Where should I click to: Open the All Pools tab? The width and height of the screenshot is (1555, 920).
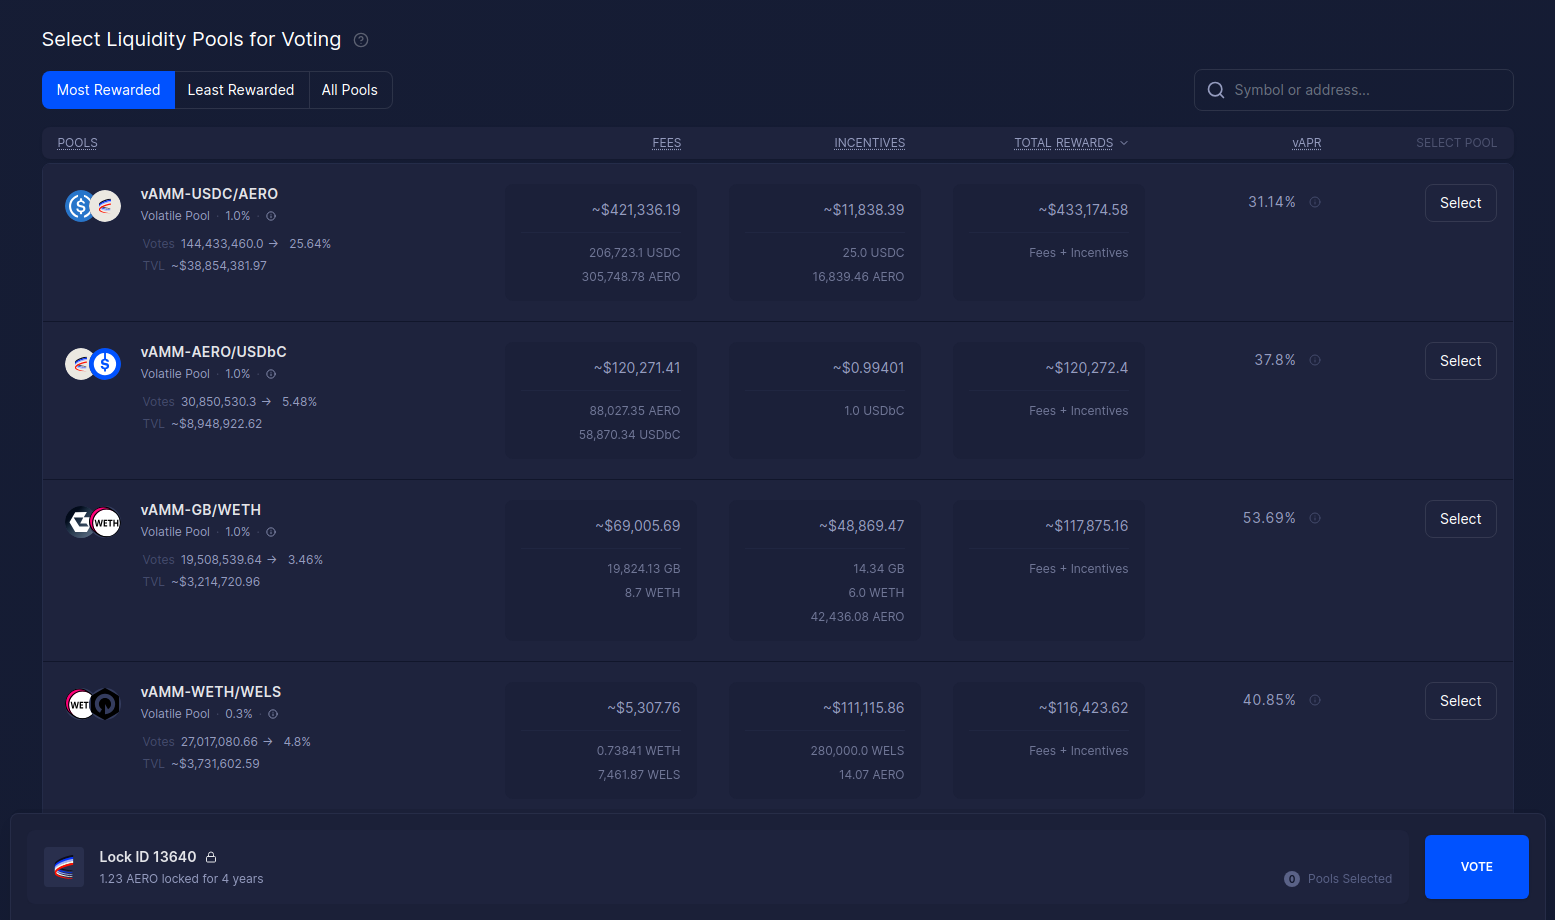(349, 90)
